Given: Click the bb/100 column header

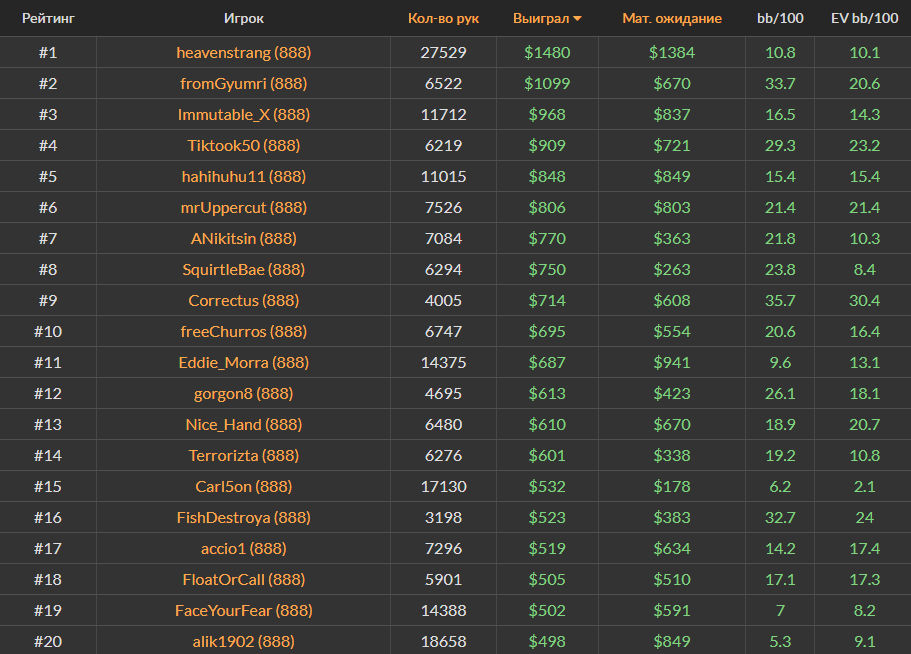Looking at the screenshot, I should point(779,19).
